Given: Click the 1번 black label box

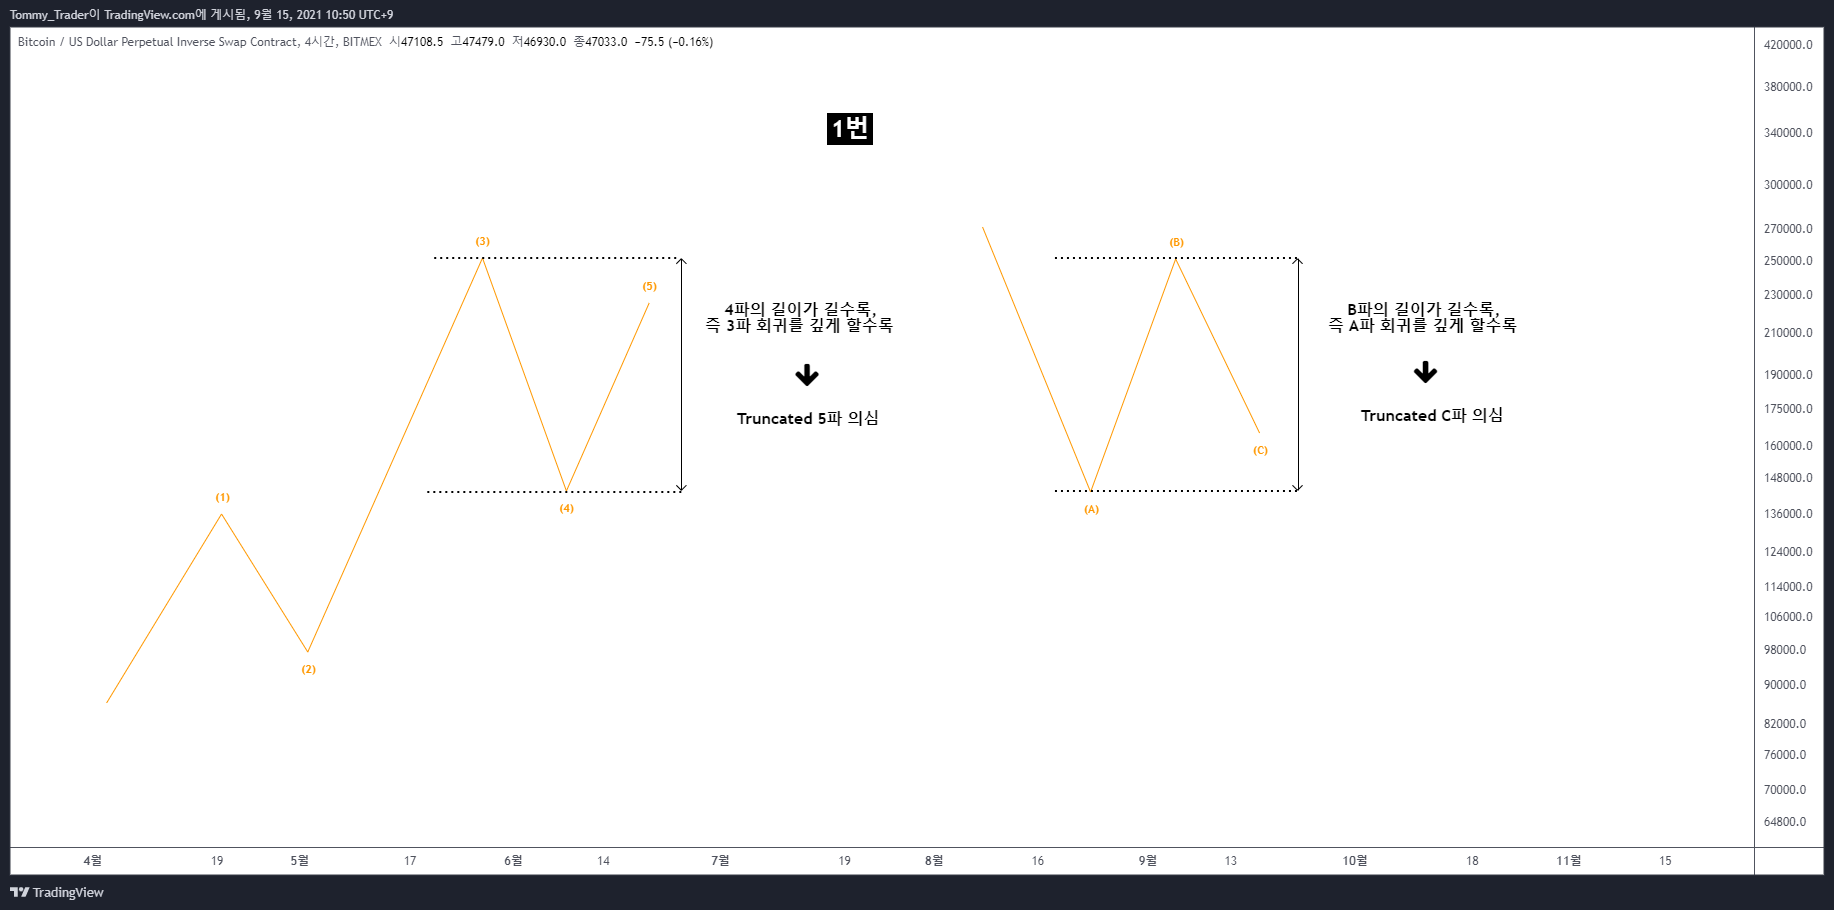Looking at the screenshot, I should pyautogui.click(x=850, y=128).
